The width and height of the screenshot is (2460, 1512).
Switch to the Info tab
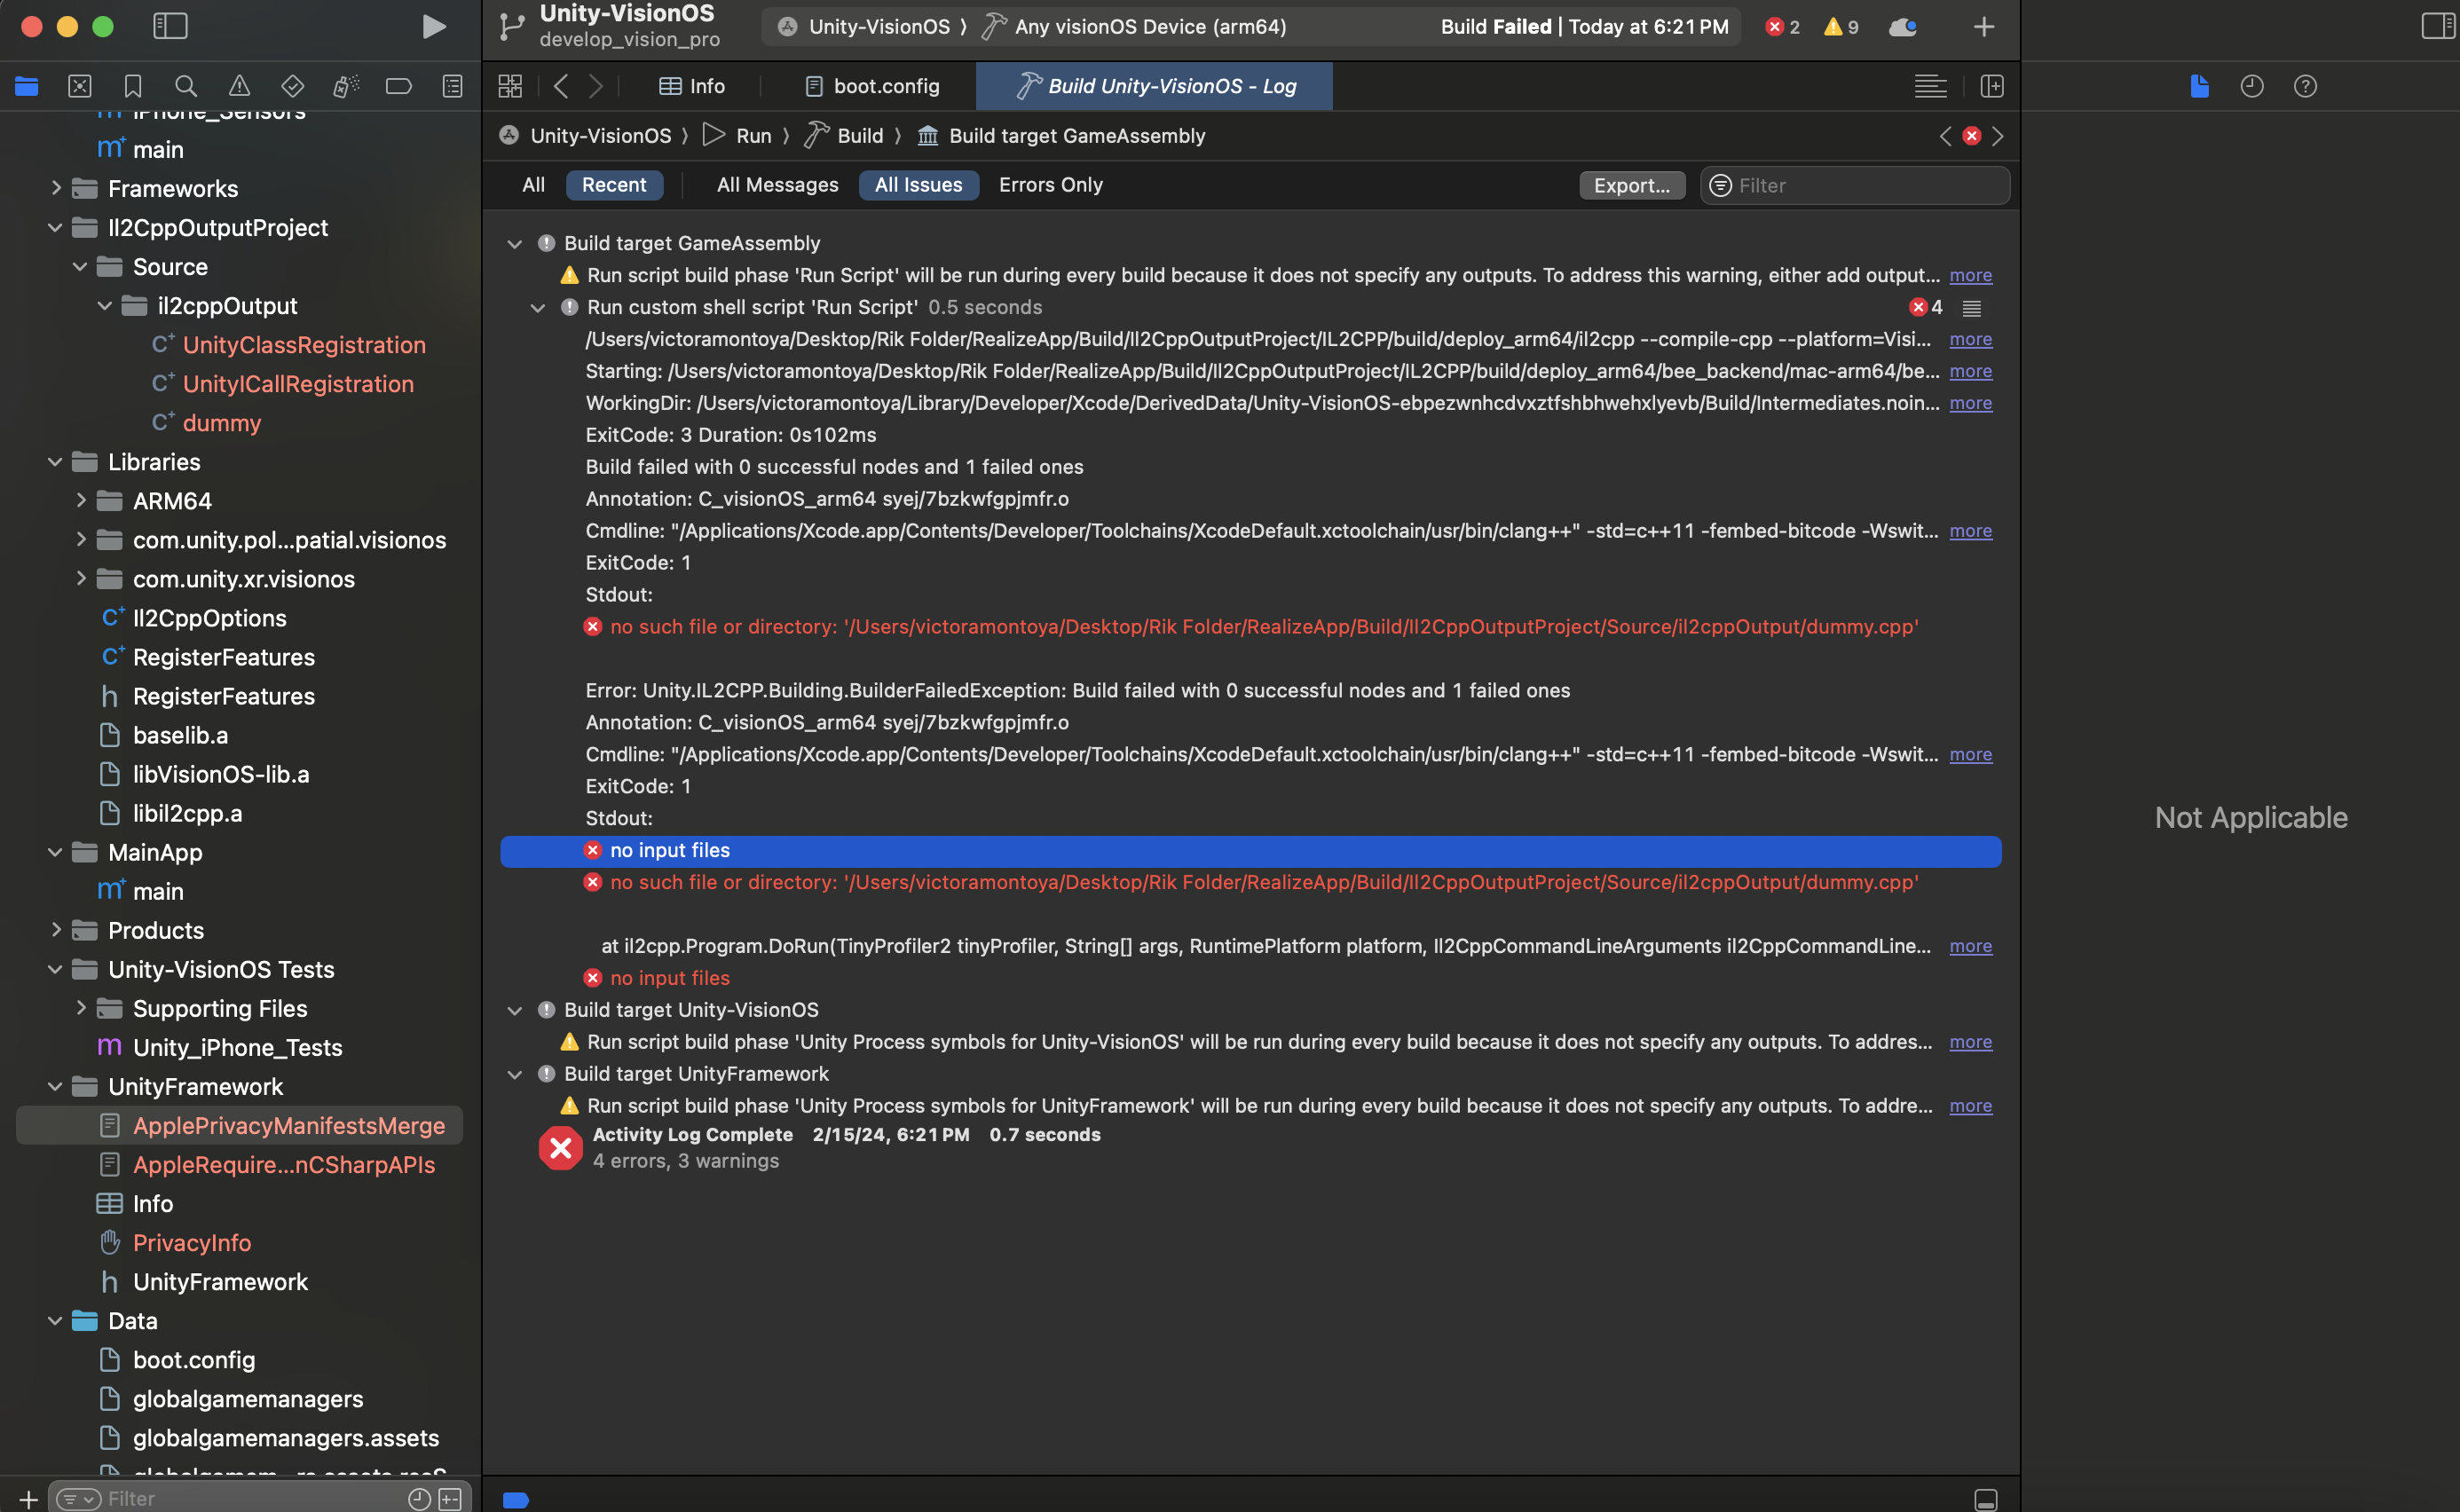pos(692,86)
